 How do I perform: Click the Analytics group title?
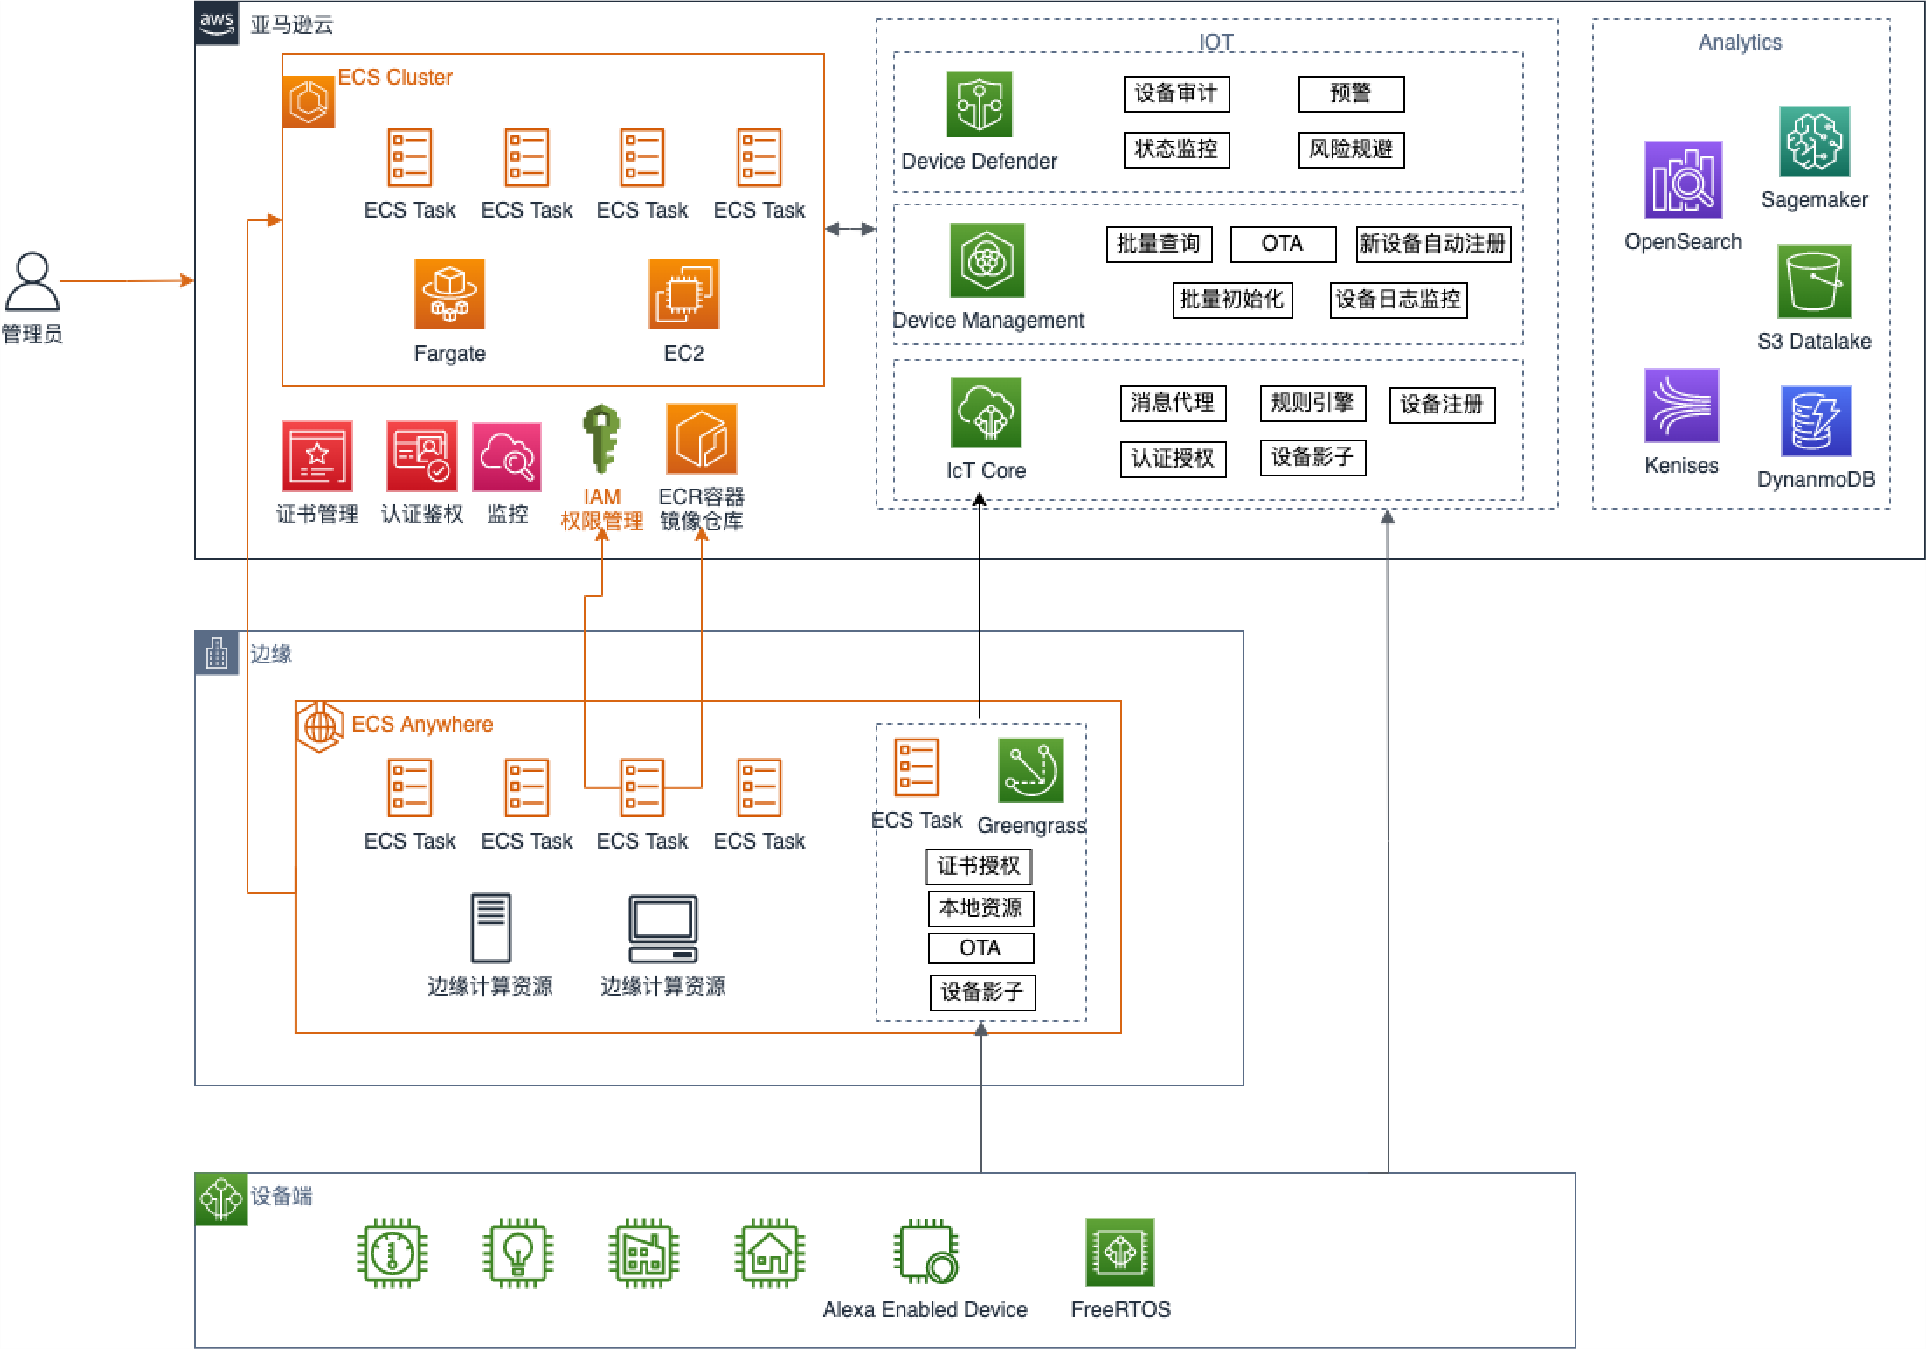[1740, 42]
